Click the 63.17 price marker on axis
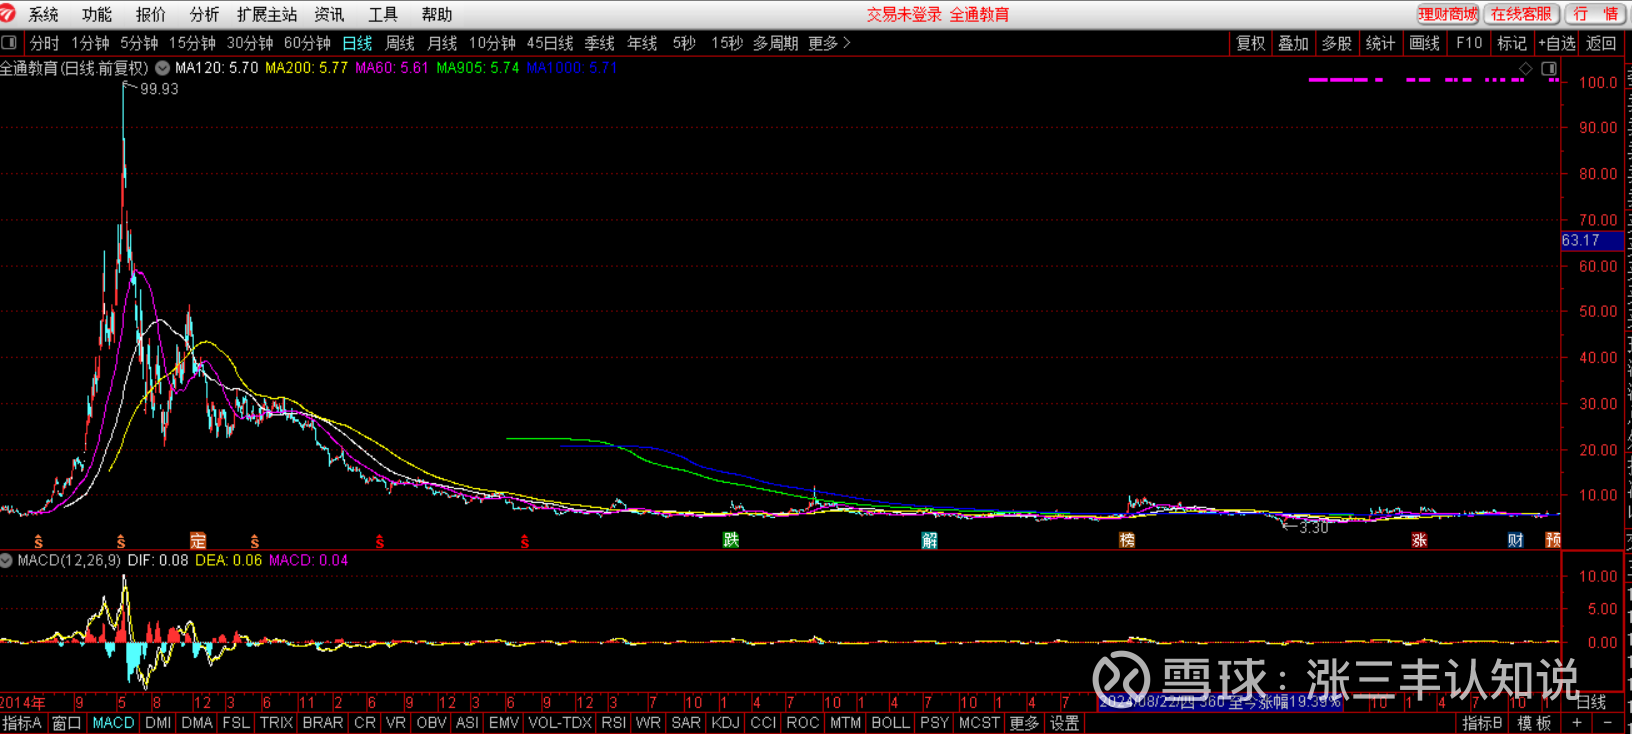The image size is (1632, 734). pos(1590,241)
